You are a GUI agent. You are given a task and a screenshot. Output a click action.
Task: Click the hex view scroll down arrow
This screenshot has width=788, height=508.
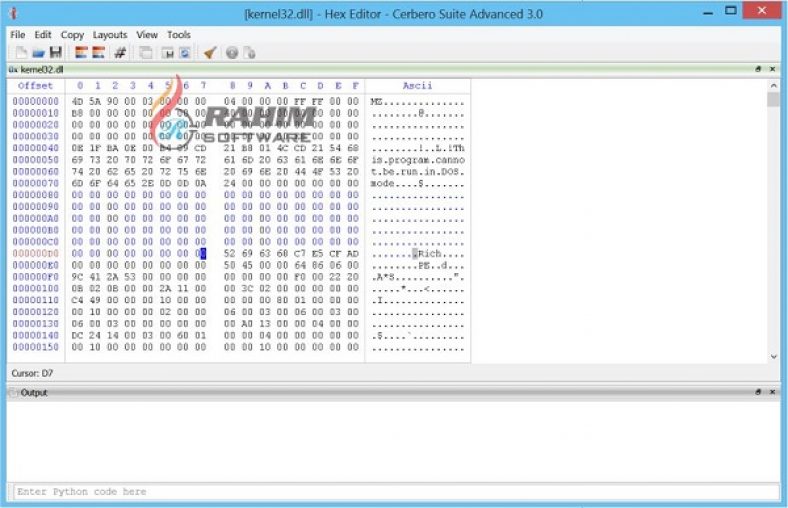tap(774, 356)
